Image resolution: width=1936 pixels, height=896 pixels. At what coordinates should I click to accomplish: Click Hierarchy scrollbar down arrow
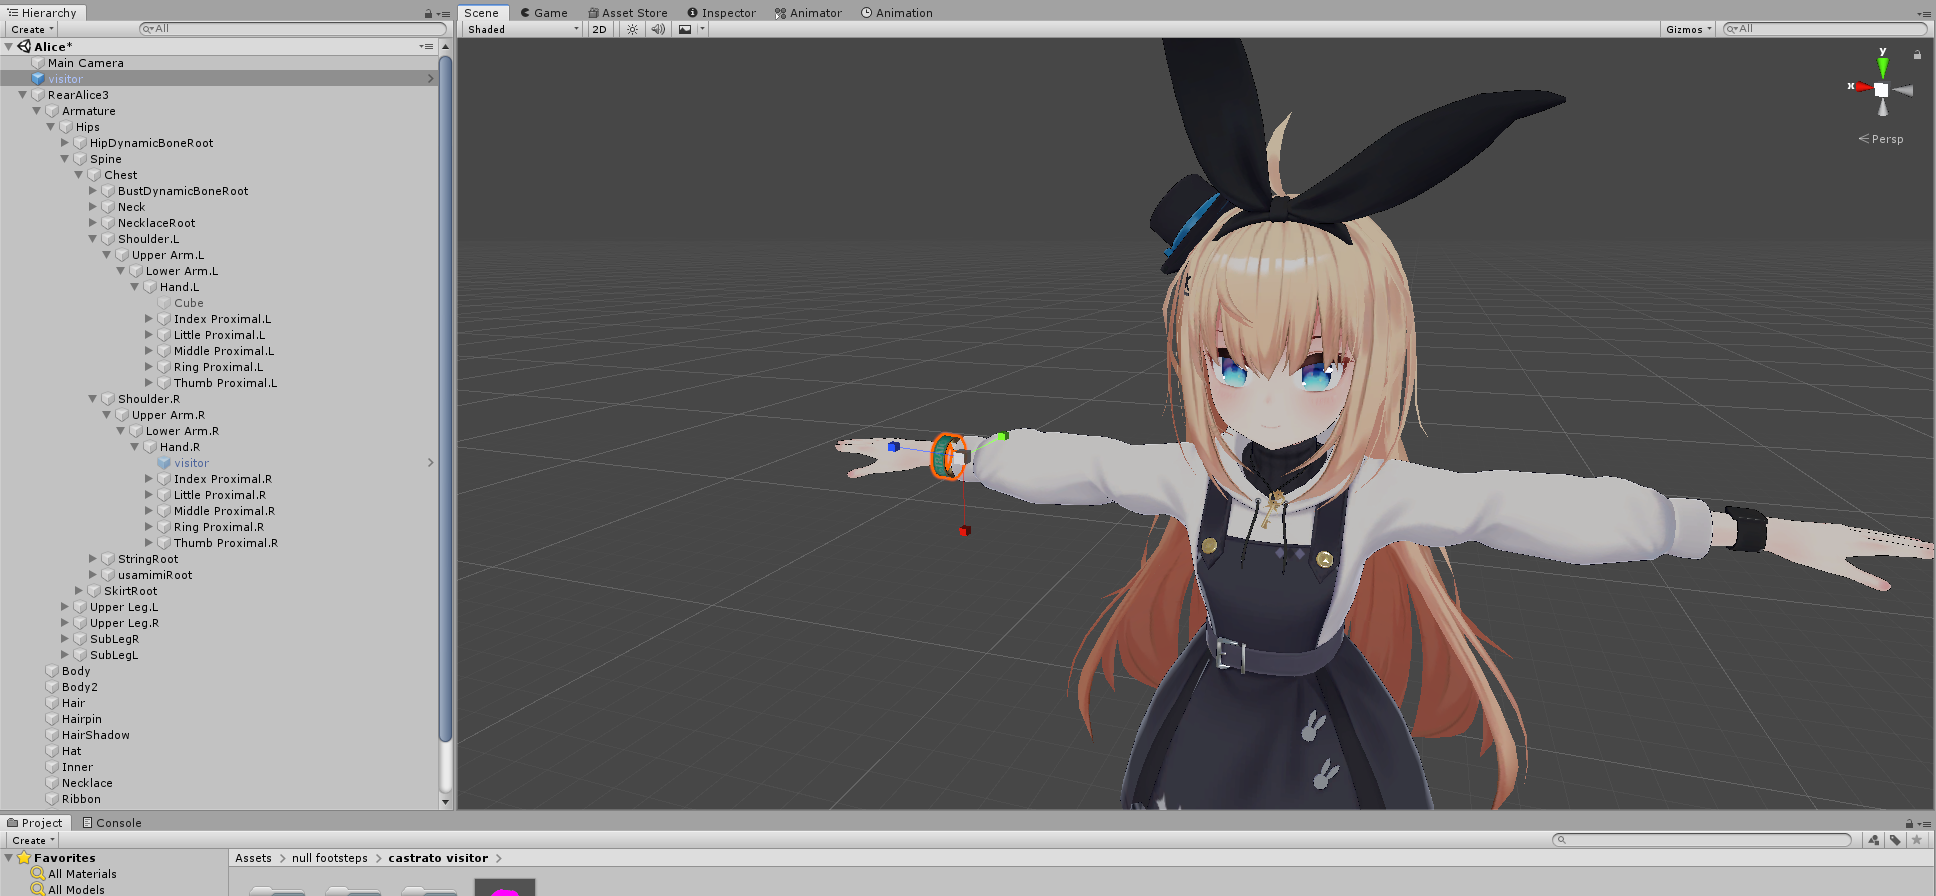445,802
